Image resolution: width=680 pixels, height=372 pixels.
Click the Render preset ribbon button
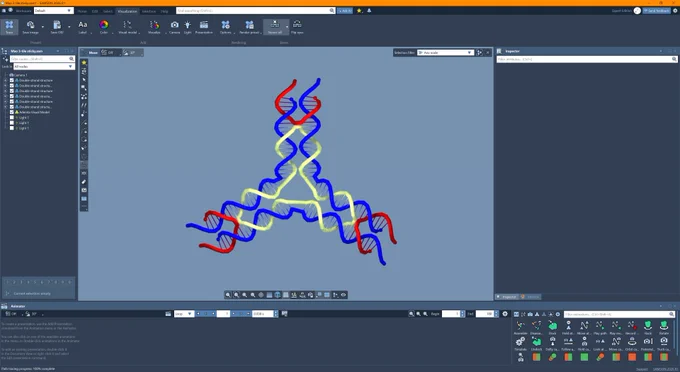249,27
